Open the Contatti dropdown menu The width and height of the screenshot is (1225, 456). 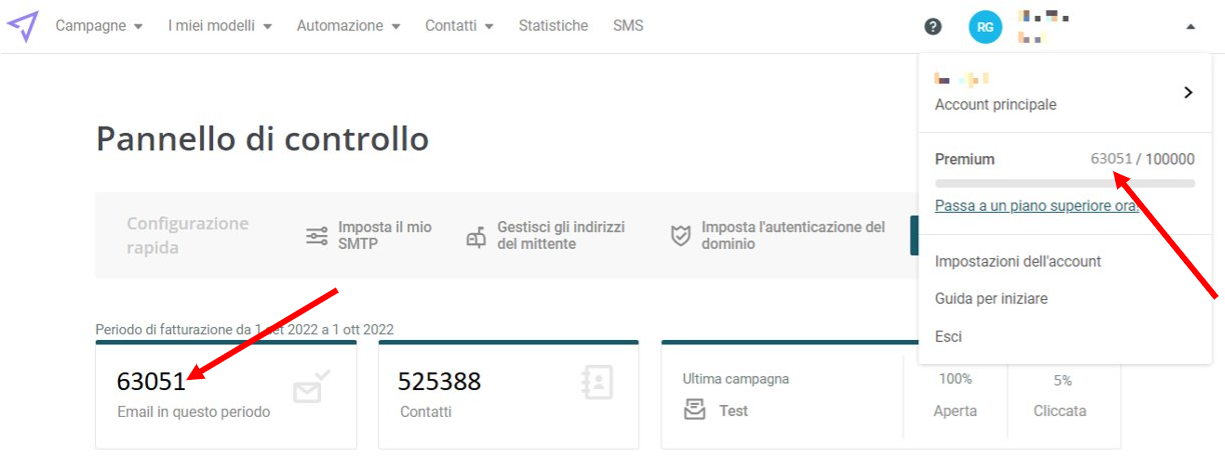[x=459, y=26]
